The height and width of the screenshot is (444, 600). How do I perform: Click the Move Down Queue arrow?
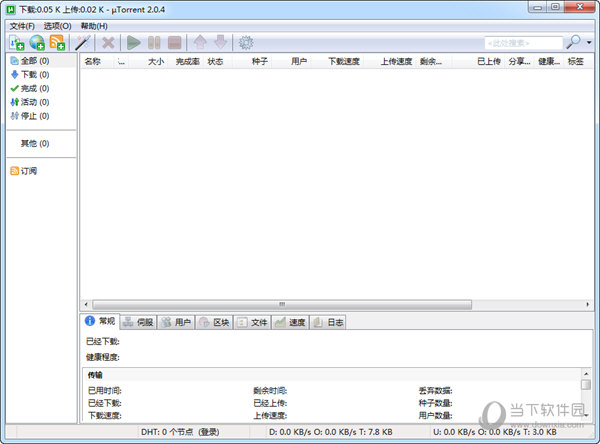pos(221,42)
